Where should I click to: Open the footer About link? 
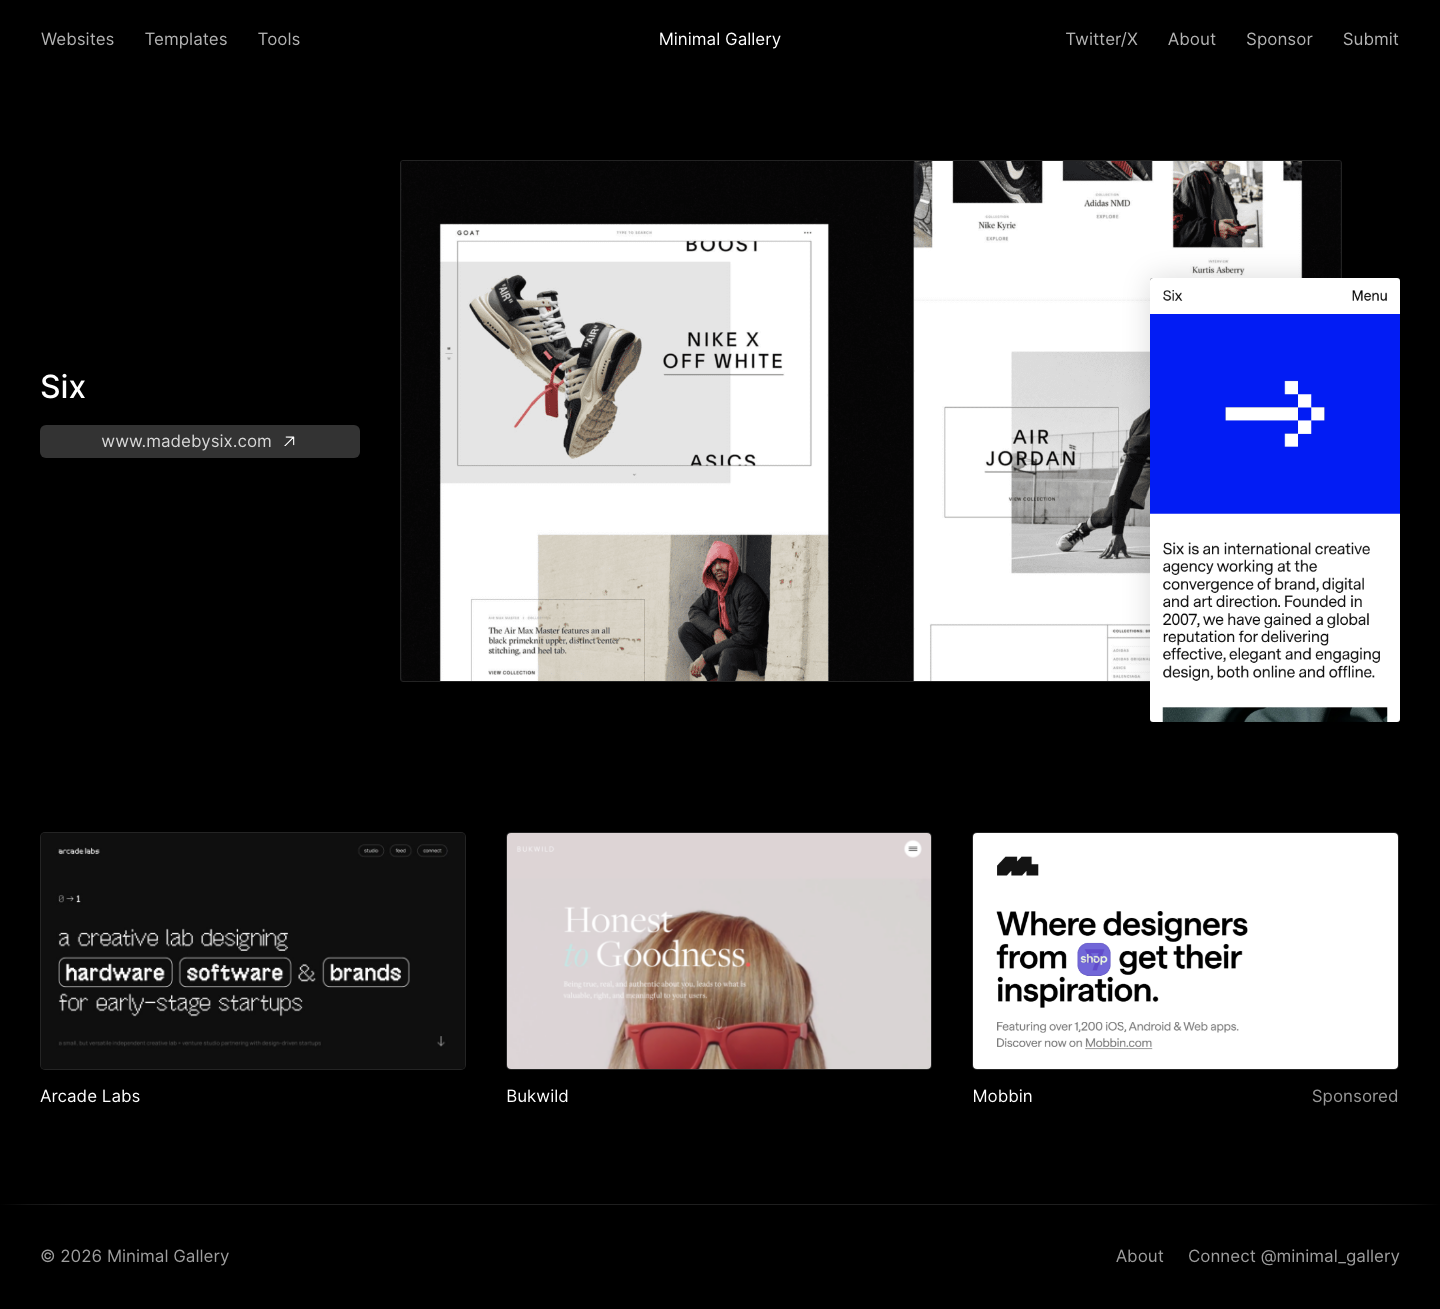coord(1140,1256)
